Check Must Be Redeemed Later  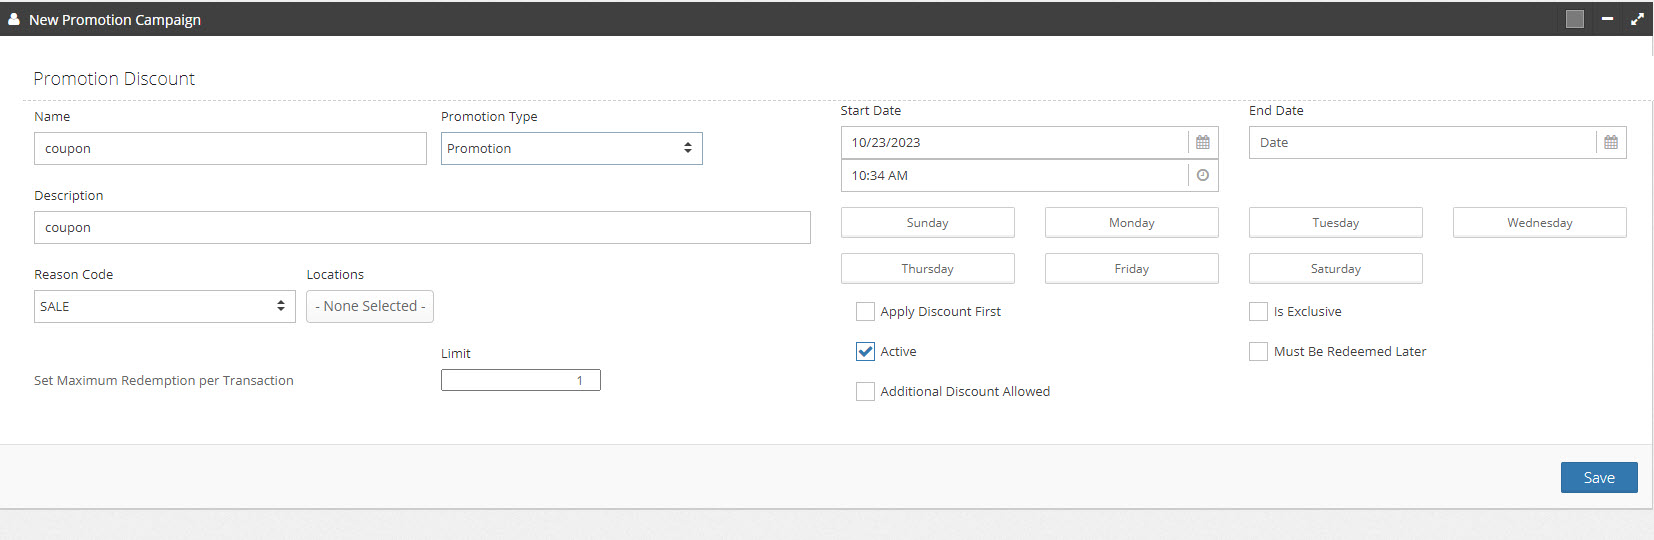click(x=1258, y=352)
